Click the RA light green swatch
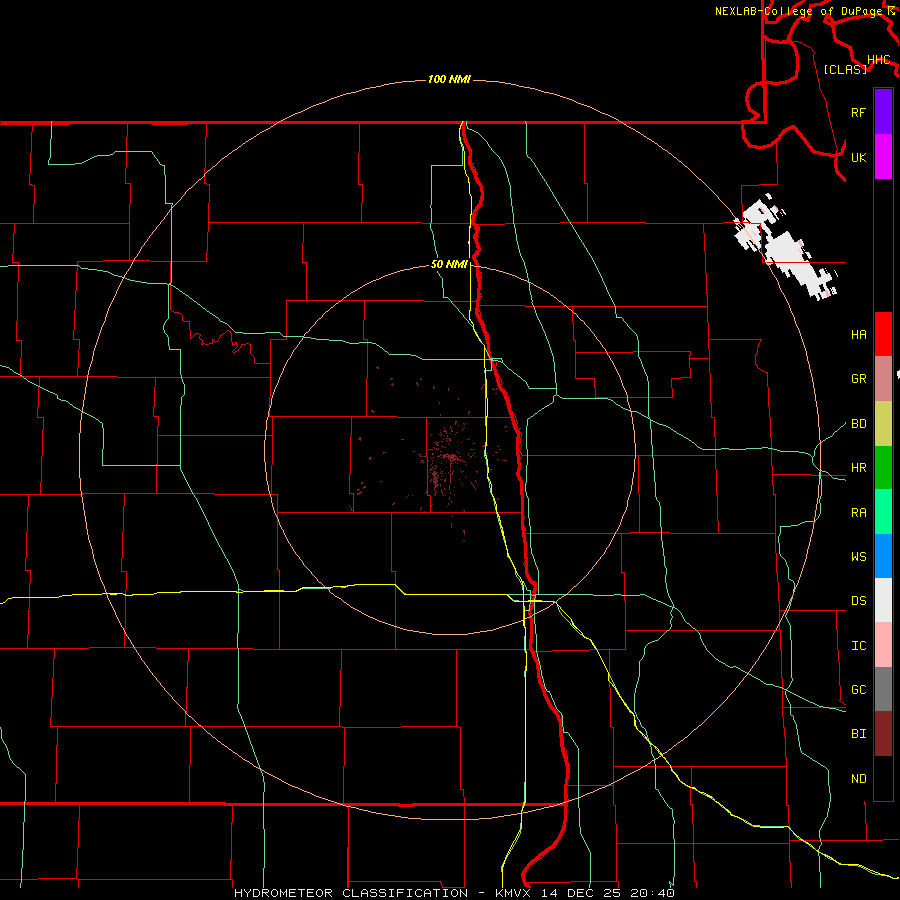 (x=883, y=512)
